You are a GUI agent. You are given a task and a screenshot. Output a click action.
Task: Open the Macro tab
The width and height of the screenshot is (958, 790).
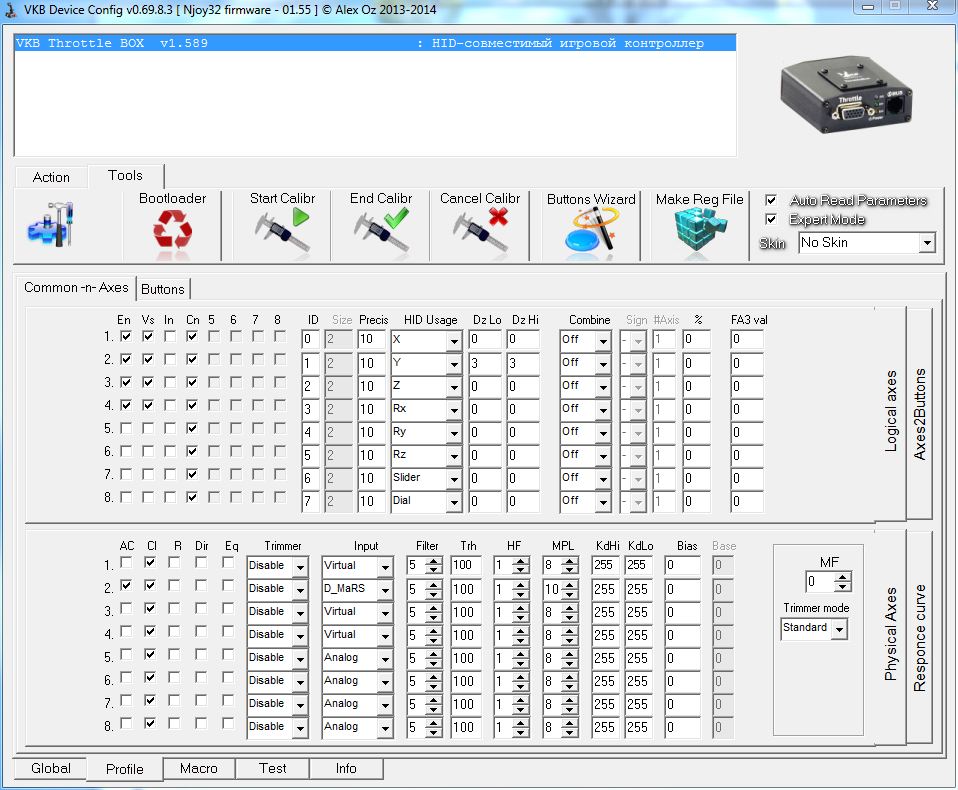[x=198, y=768]
